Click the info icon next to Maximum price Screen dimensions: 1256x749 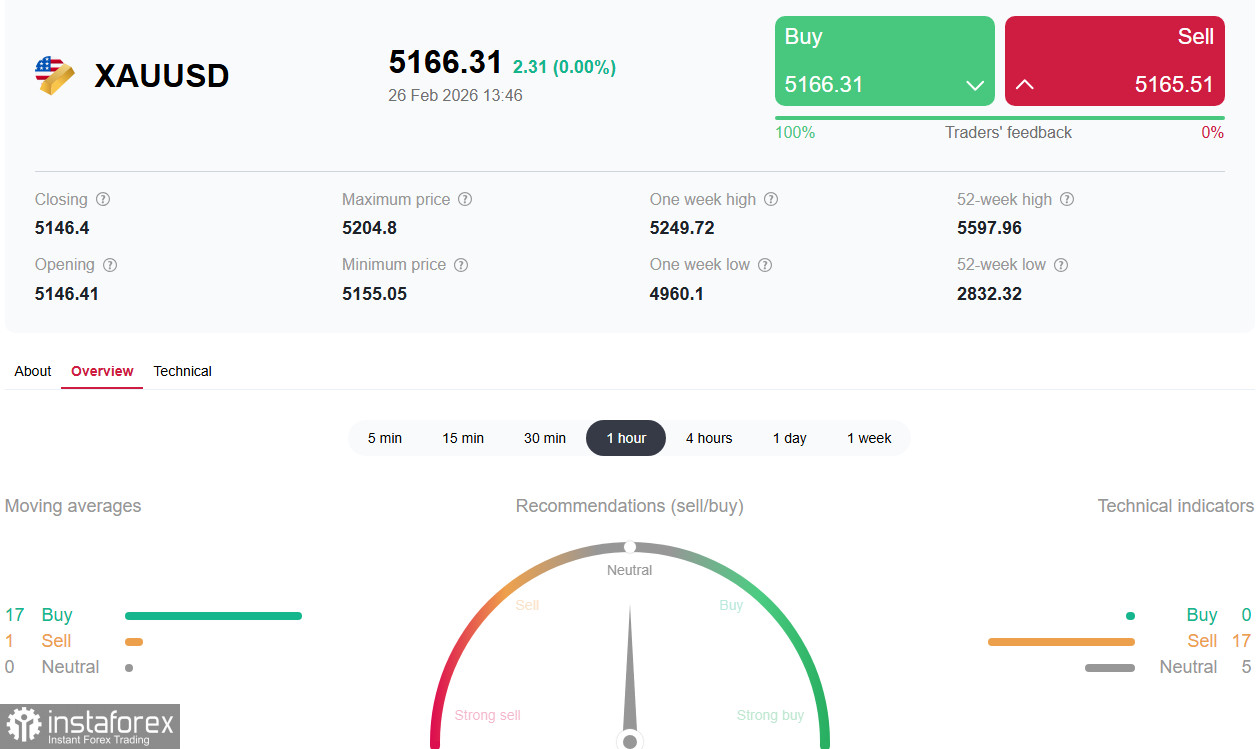465,199
